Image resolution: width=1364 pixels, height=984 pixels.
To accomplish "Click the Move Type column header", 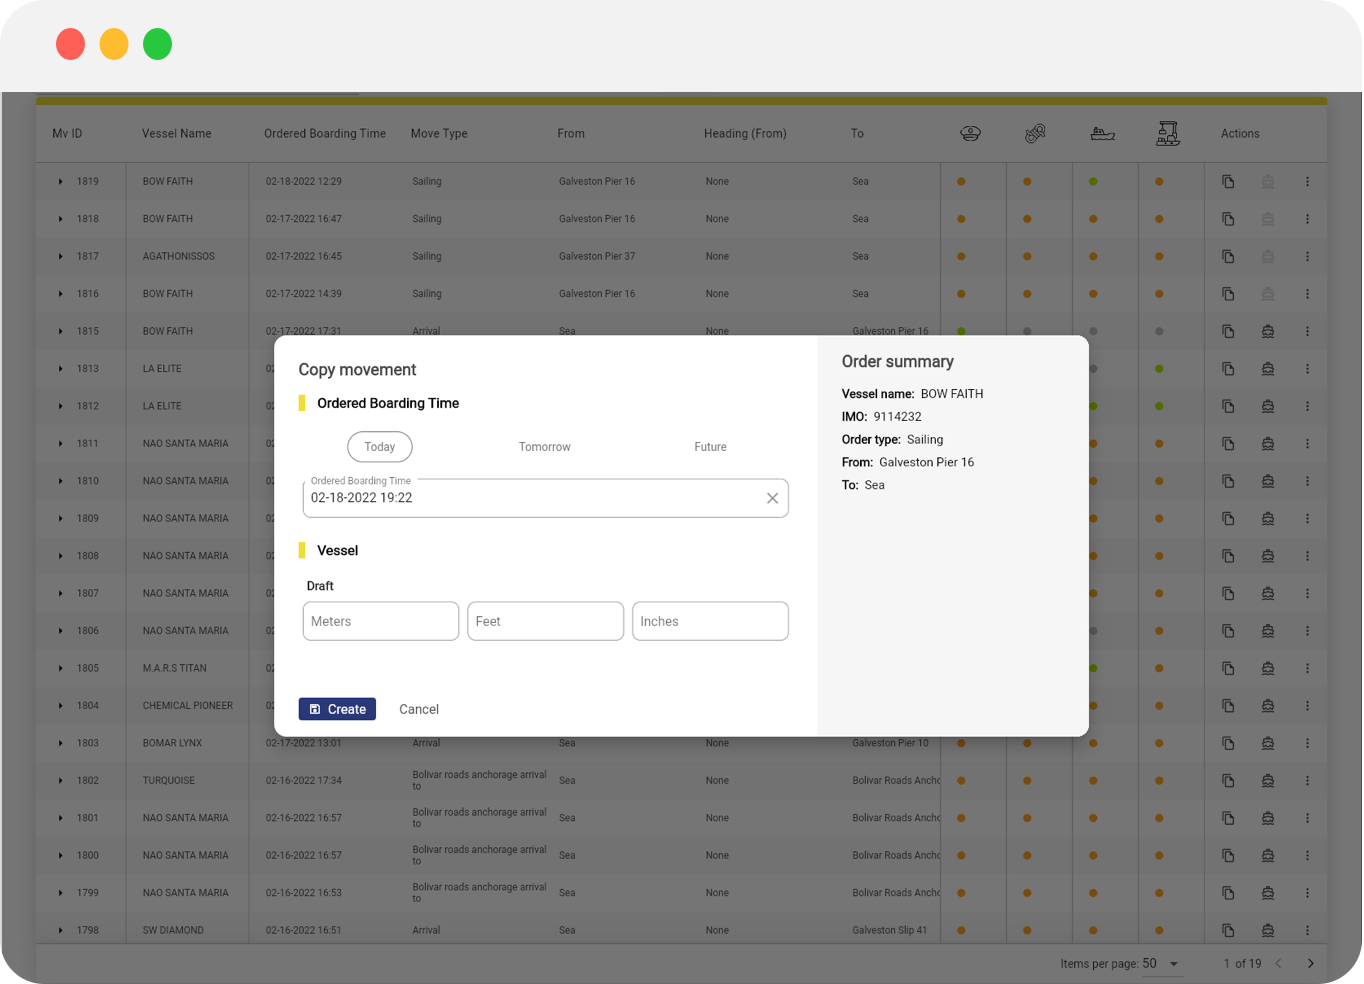I will pyautogui.click(x=439, y=133).
